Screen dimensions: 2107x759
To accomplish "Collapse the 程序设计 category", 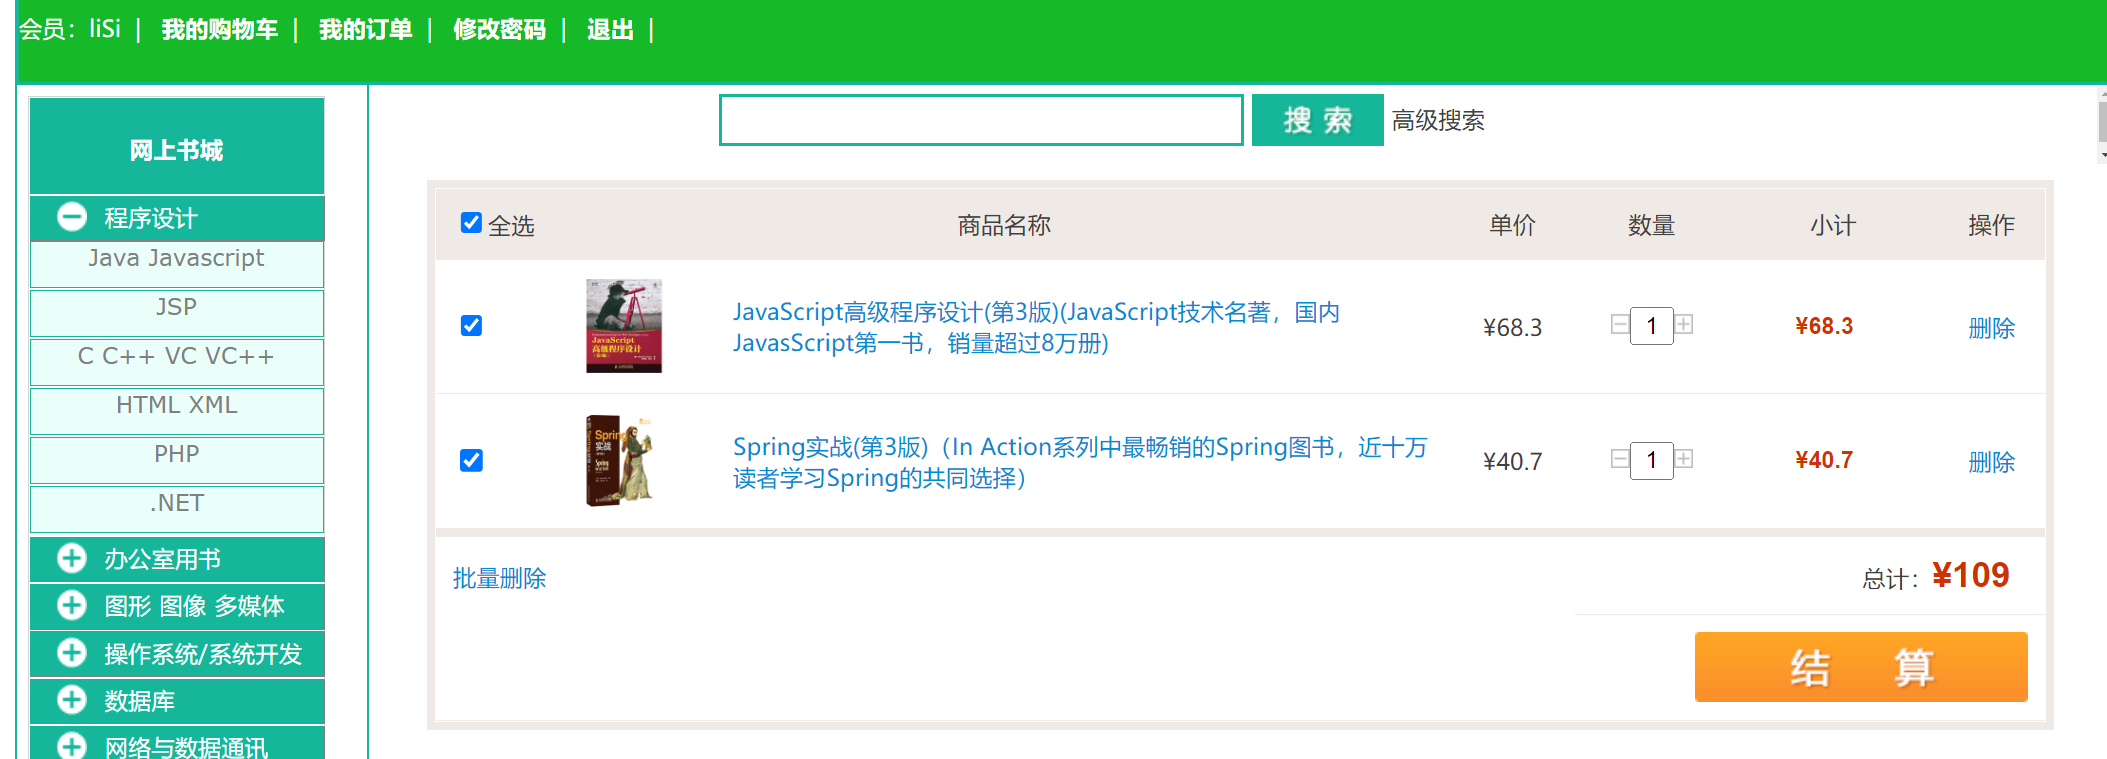I will point(72,217).
